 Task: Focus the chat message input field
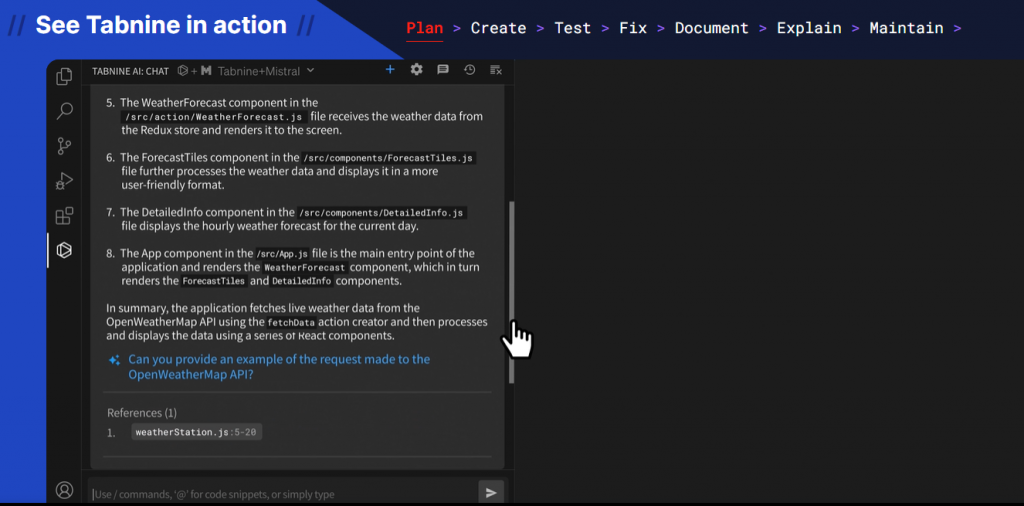(282, 493)
